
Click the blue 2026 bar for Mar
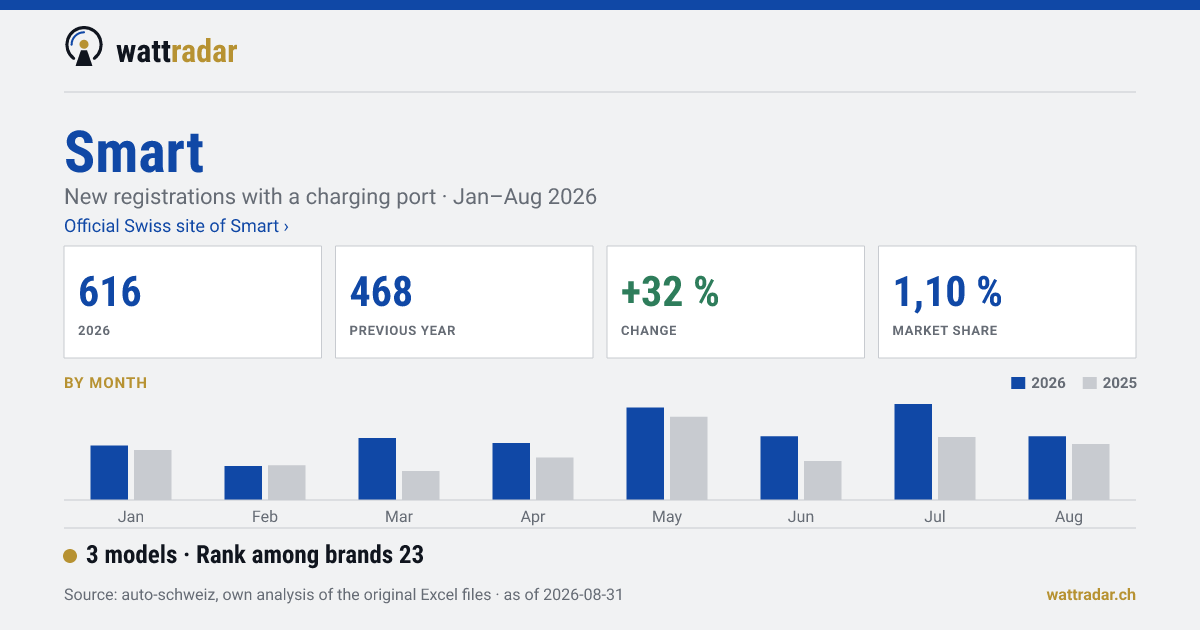(x=377, y=469)
